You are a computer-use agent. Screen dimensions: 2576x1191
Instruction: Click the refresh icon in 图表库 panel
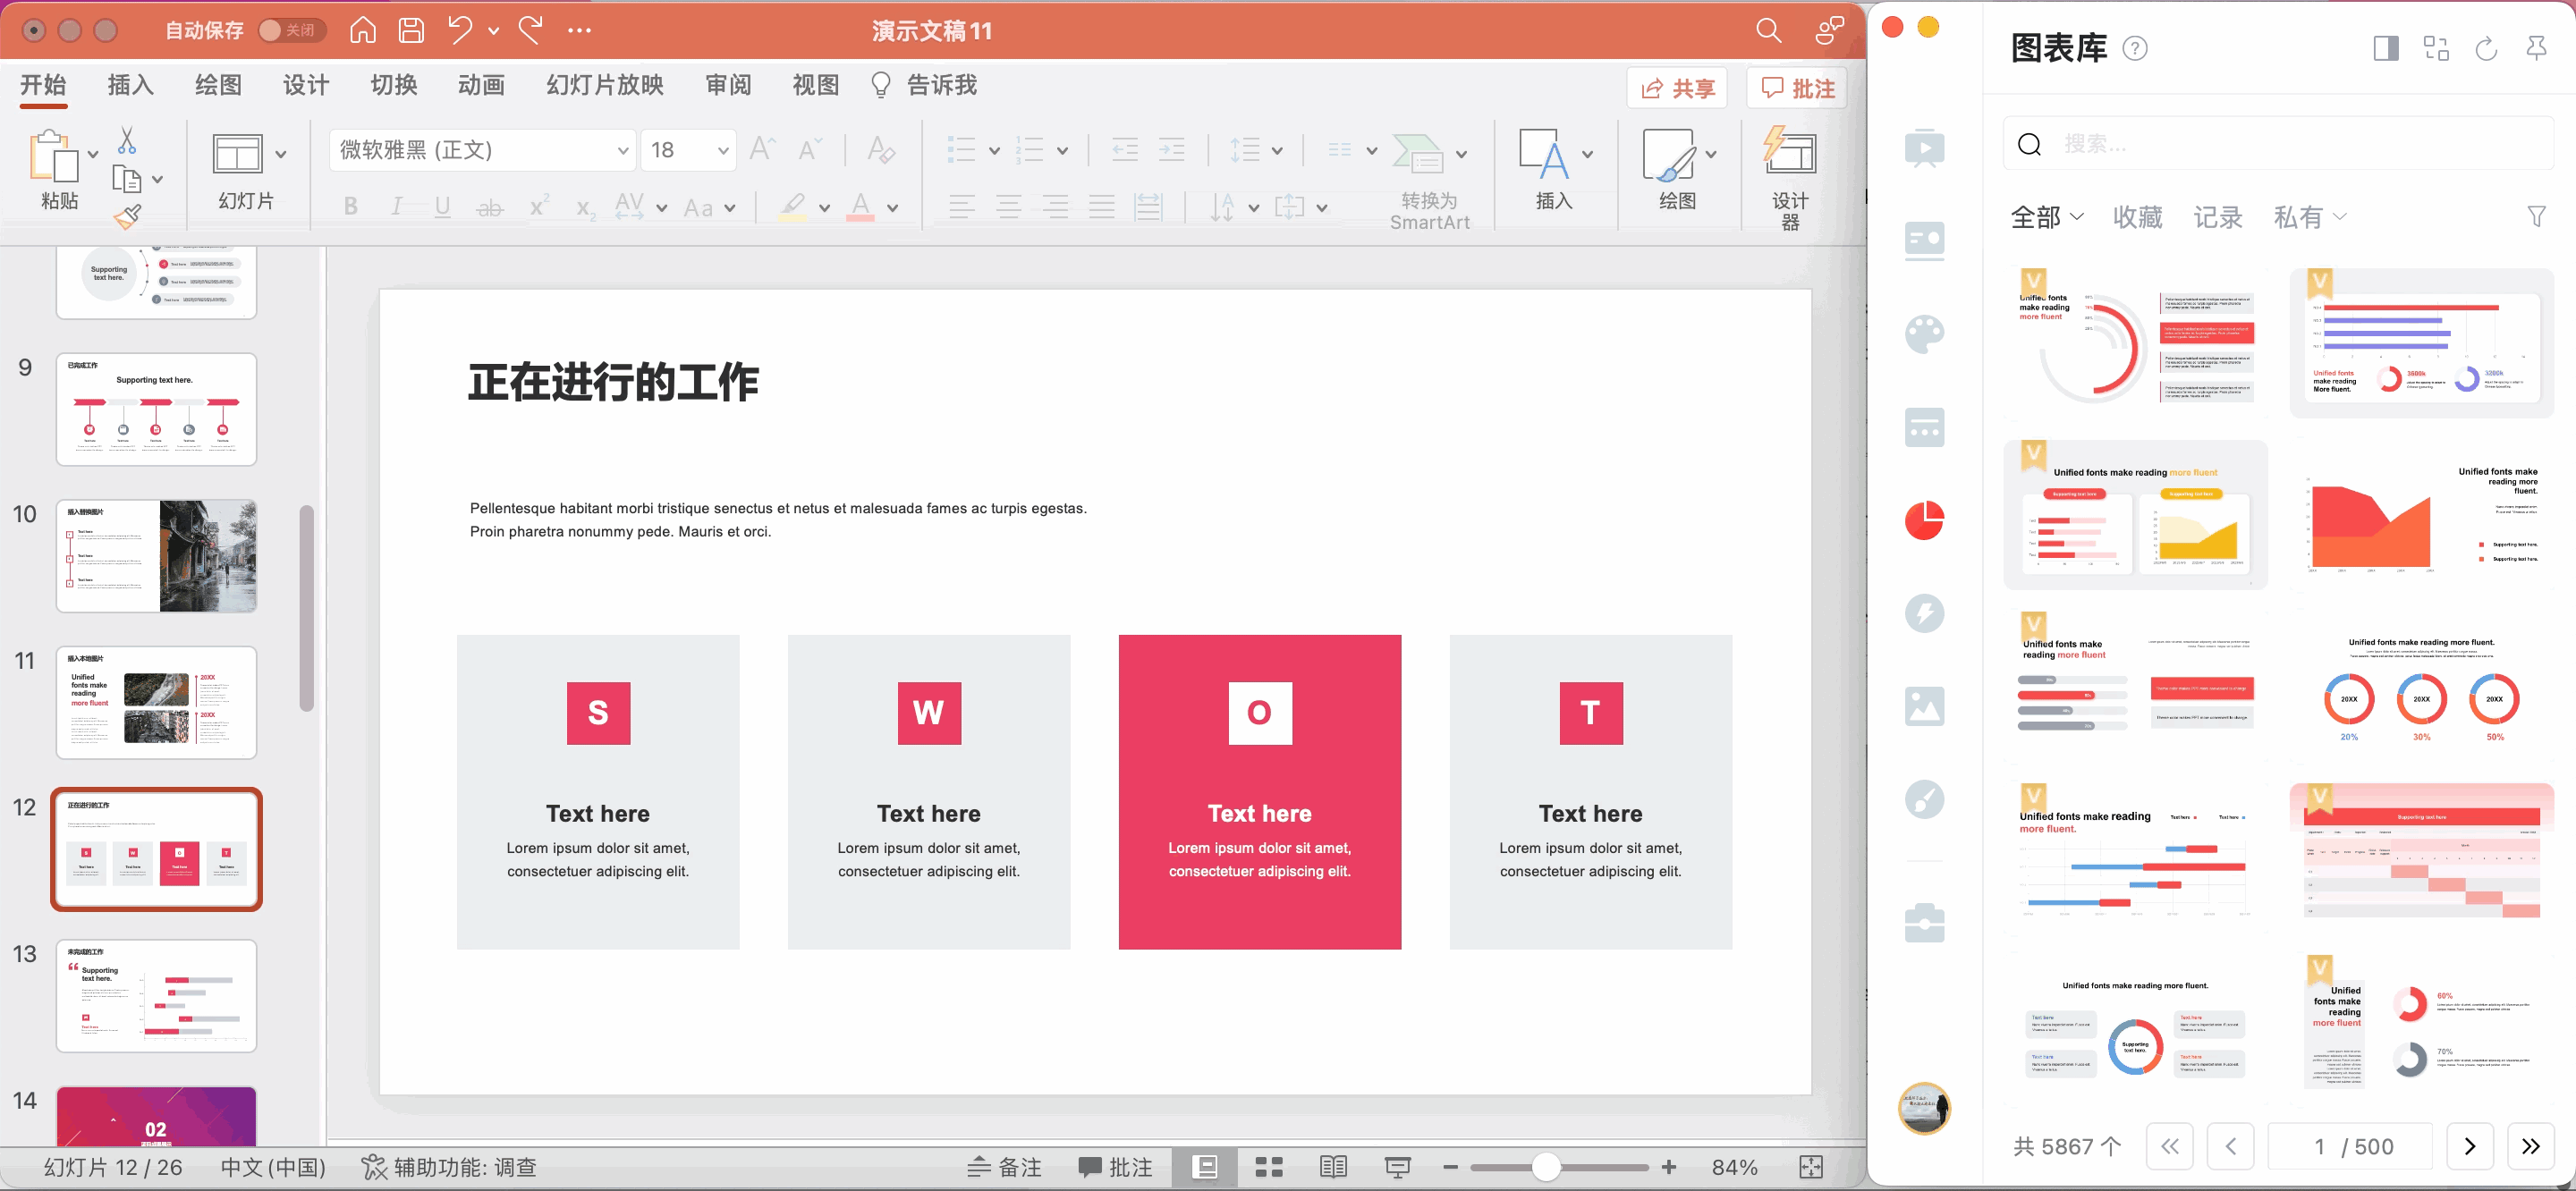point(2485,48)
